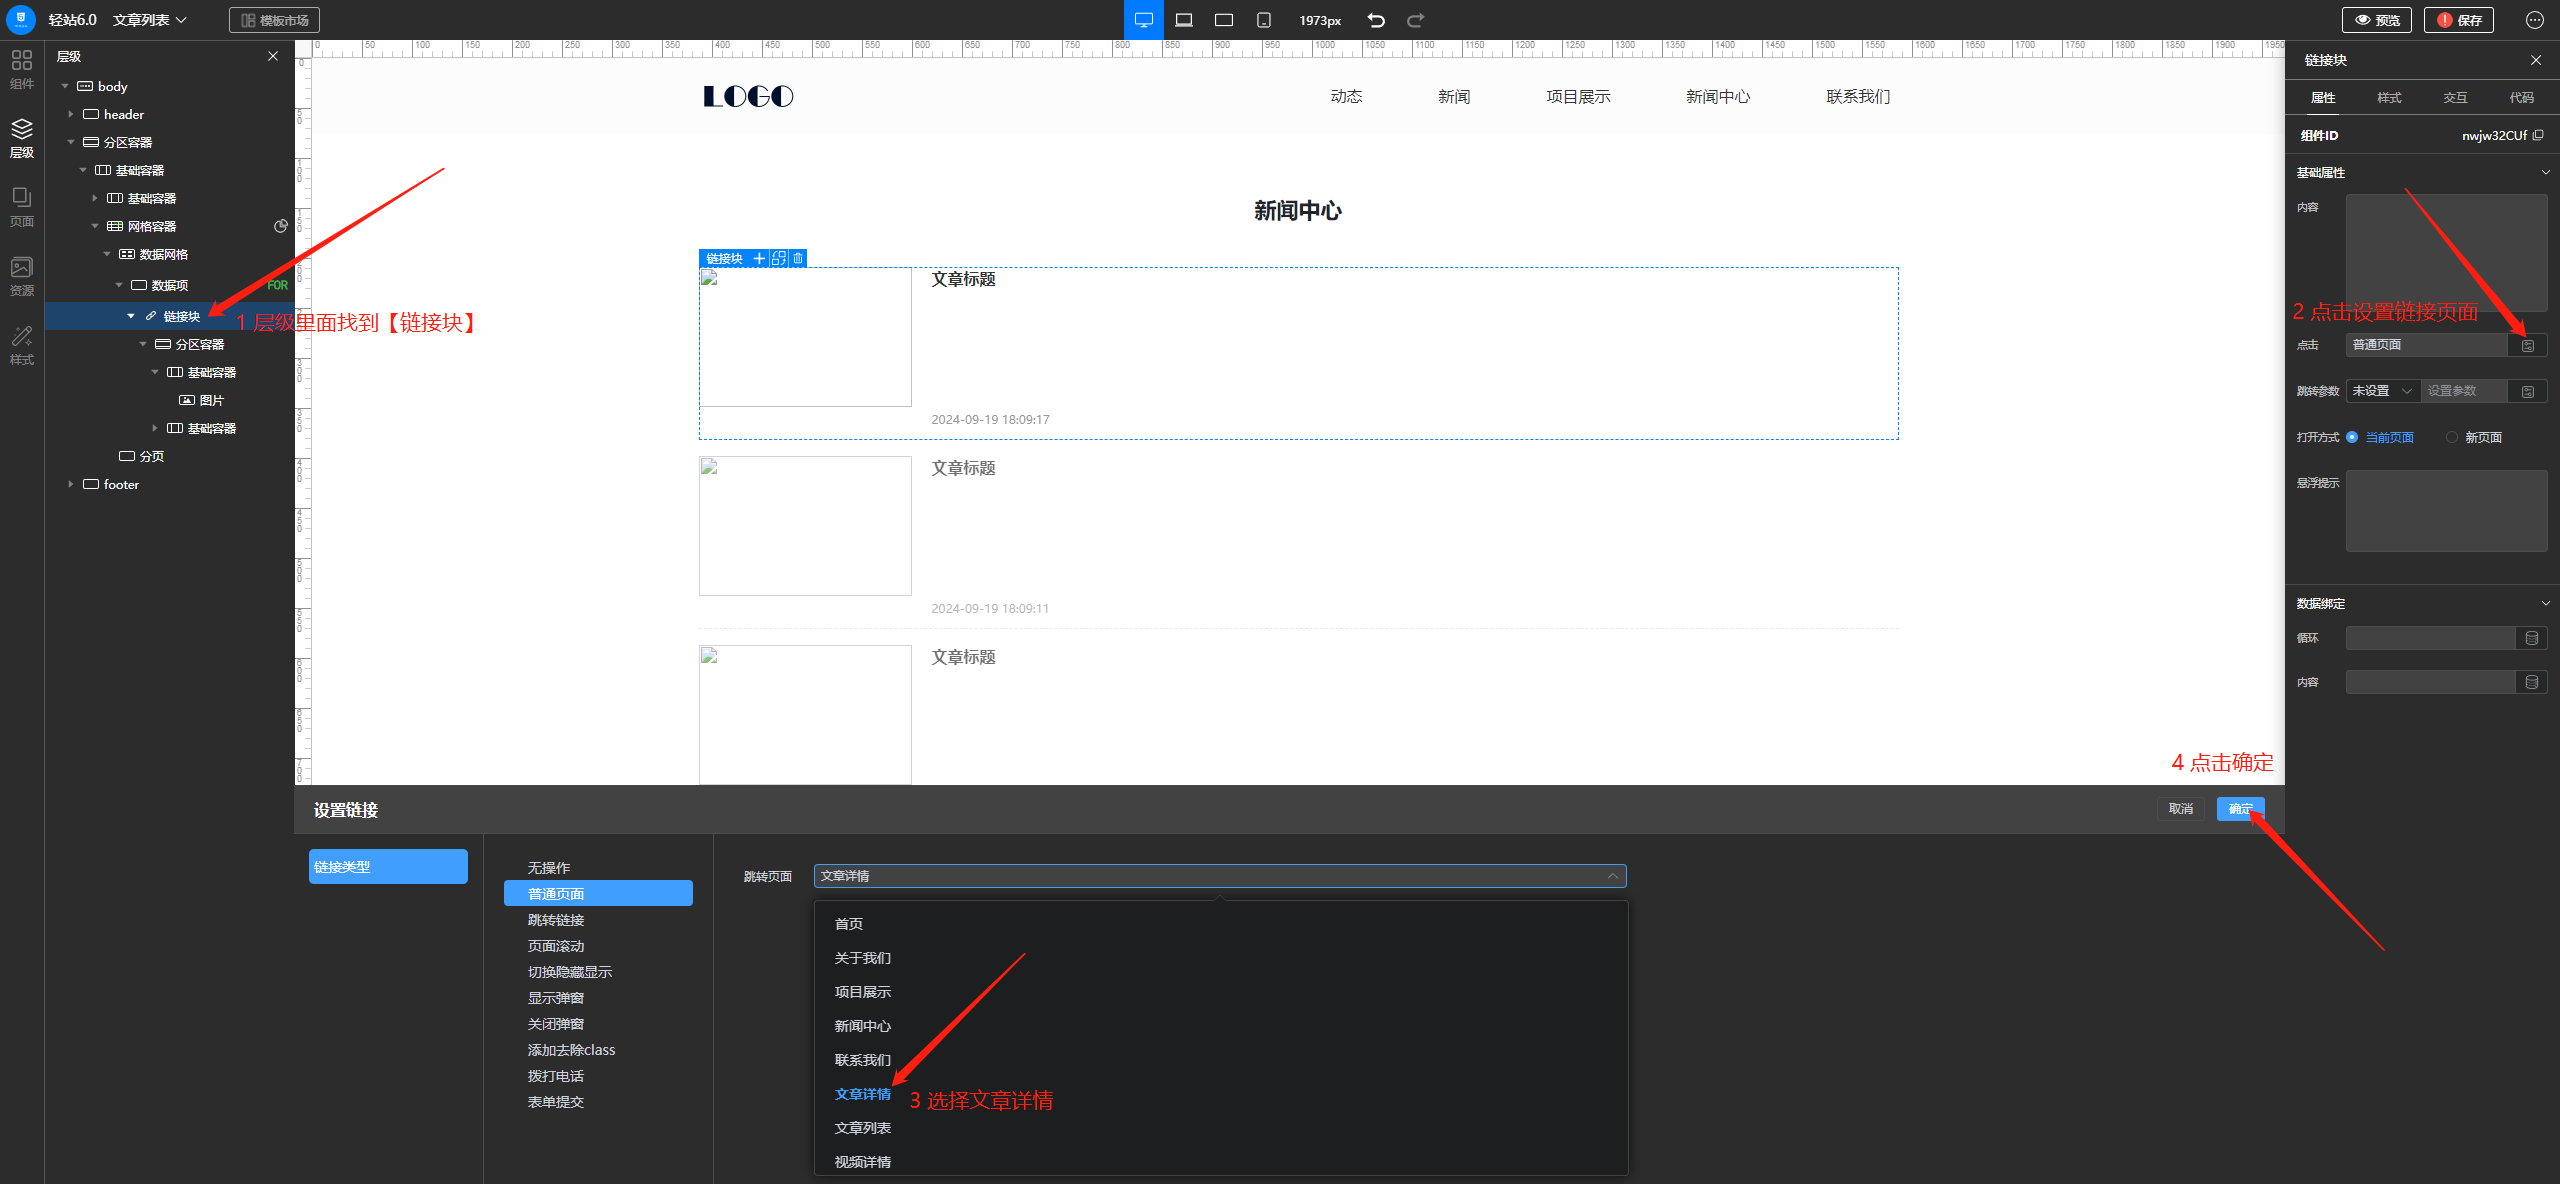The width and height of the screenshot is (2560, 1184).
Task: Select 新页面 open mode radio
Action: point(2452,437)
